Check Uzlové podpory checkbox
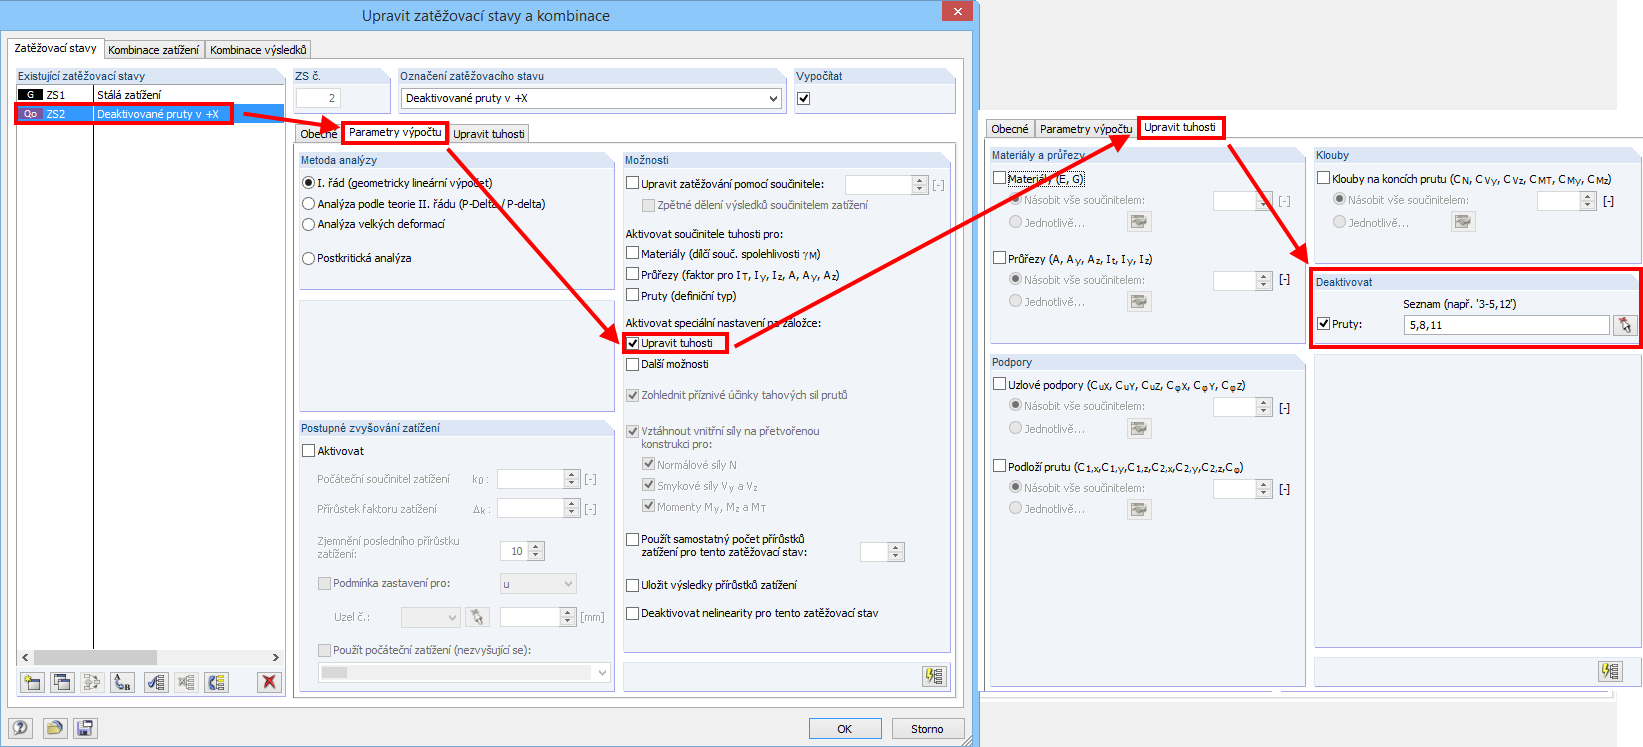 (999, 384)
